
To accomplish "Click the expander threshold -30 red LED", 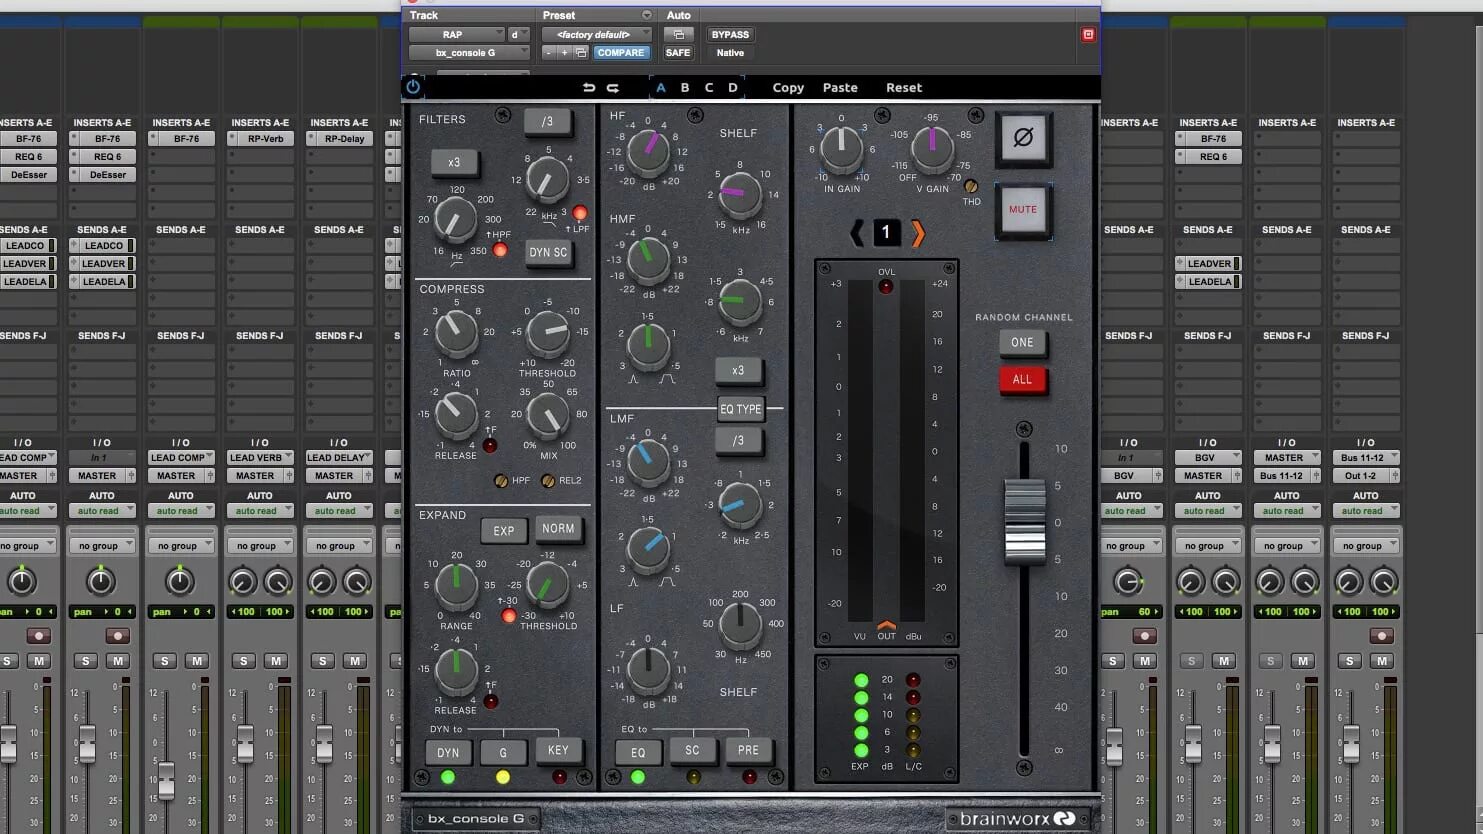I will tap(509, 616).
